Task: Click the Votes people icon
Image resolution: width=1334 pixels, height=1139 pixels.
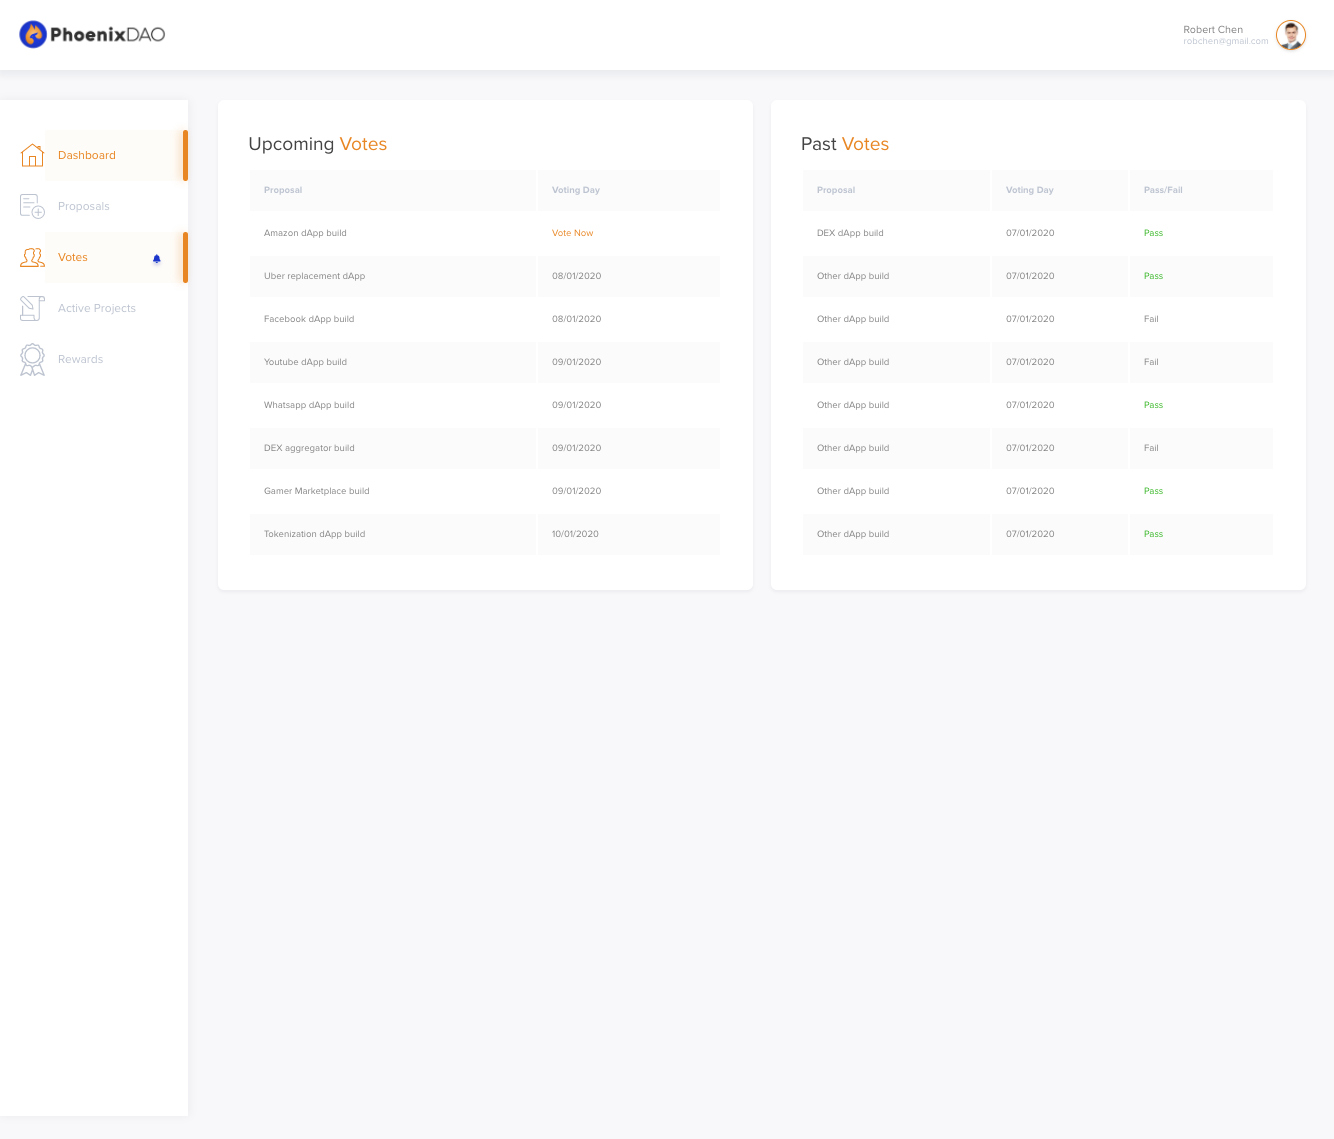Action: pyautogui.click(x=32, y=257)
